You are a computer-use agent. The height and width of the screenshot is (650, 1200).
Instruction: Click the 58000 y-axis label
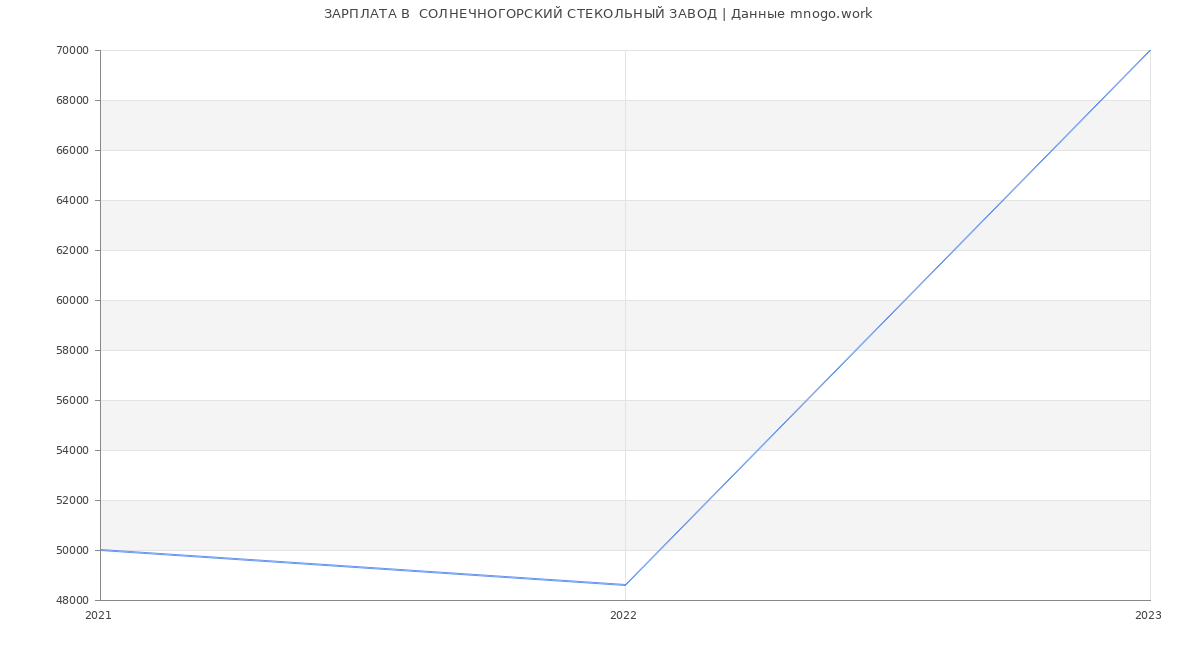(72, 350)
